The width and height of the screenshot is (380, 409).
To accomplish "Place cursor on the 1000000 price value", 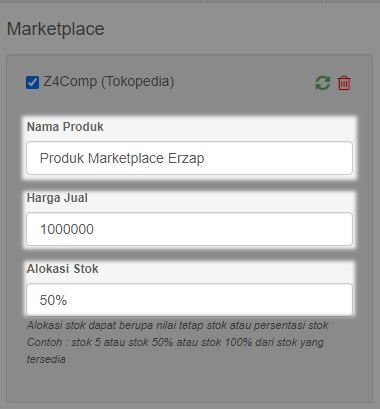I will coord(67,229).
